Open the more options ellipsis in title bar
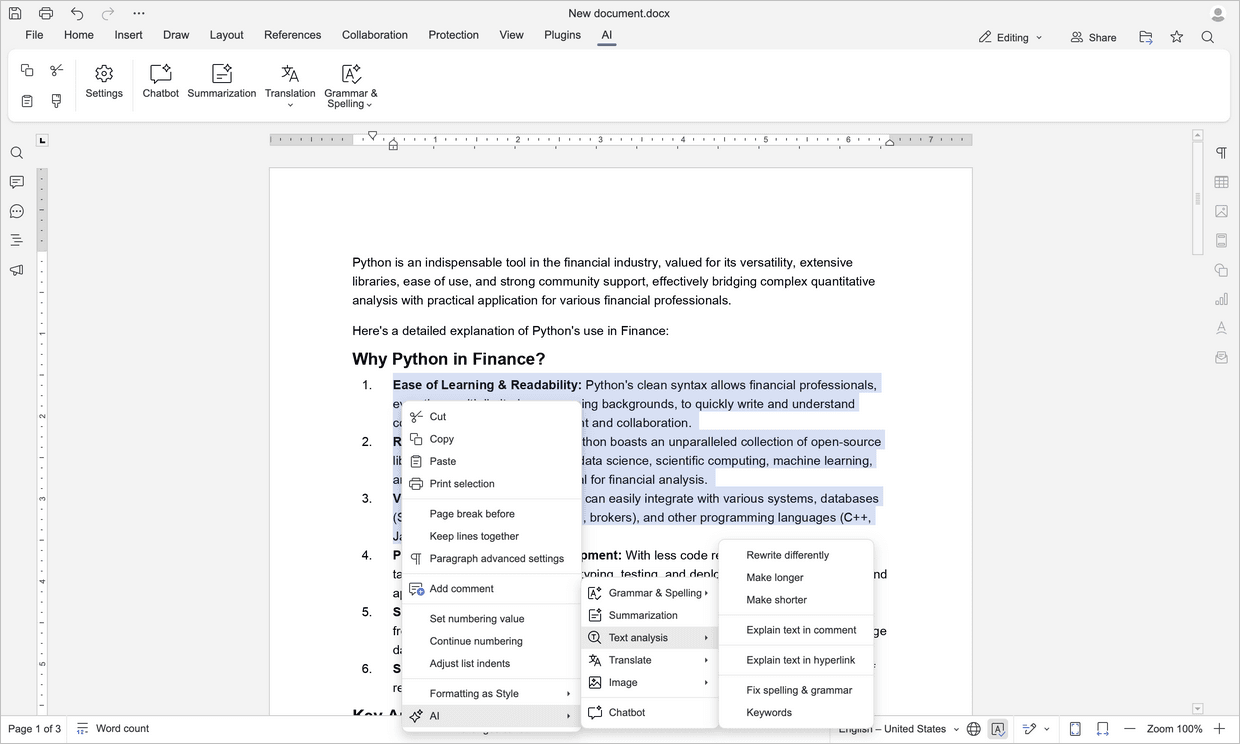Viewport: 1240px width, 744px height. coord(139,13)
